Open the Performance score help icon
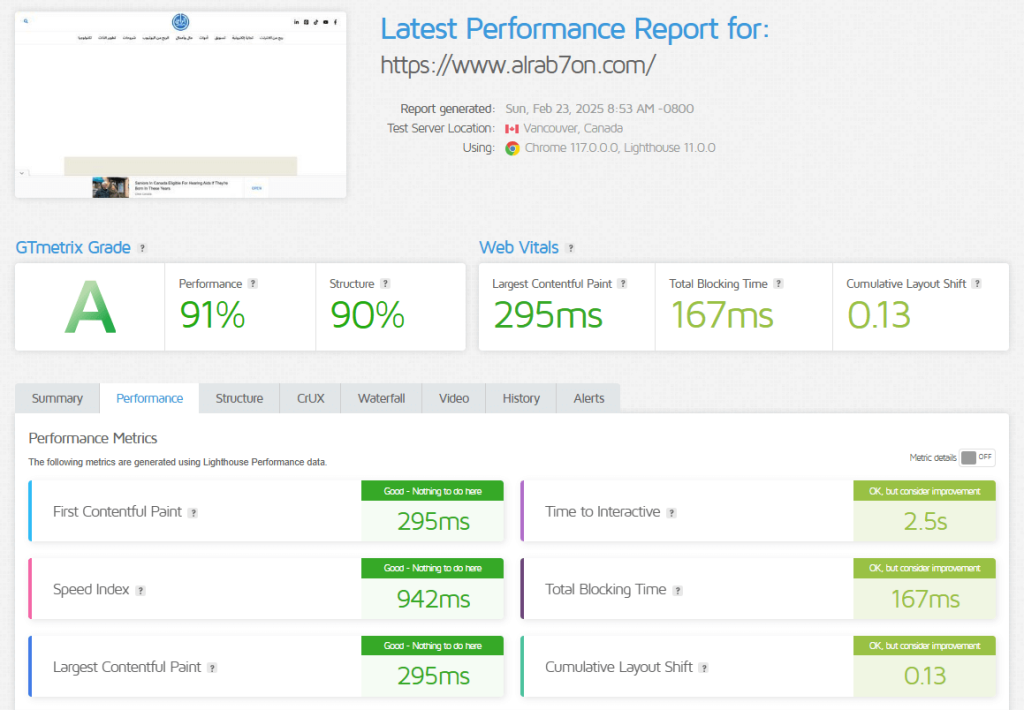This screenshot has height=710, width=1024. pos(253,284)
